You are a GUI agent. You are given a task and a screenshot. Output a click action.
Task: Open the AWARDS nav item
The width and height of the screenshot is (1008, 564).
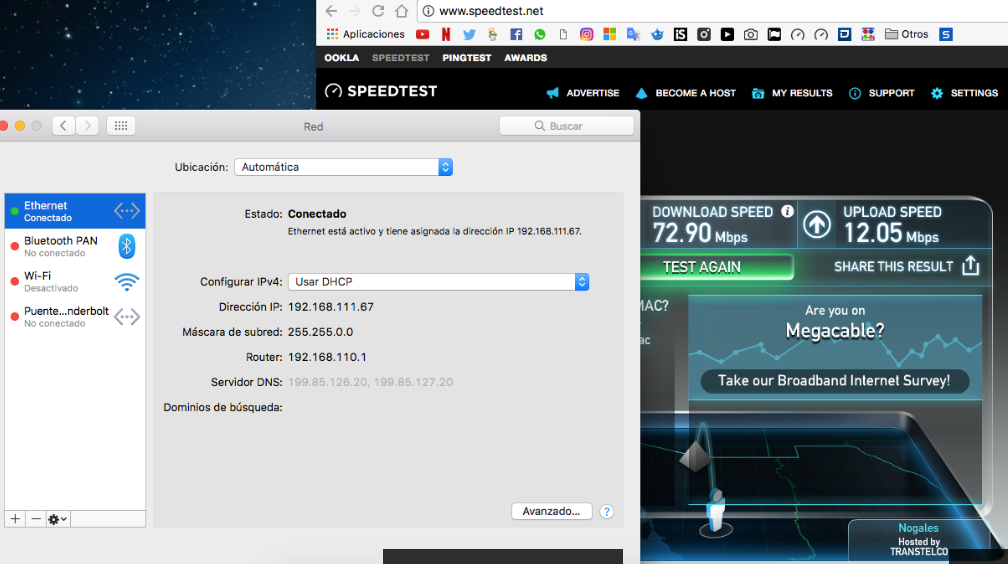click(526, 58)
